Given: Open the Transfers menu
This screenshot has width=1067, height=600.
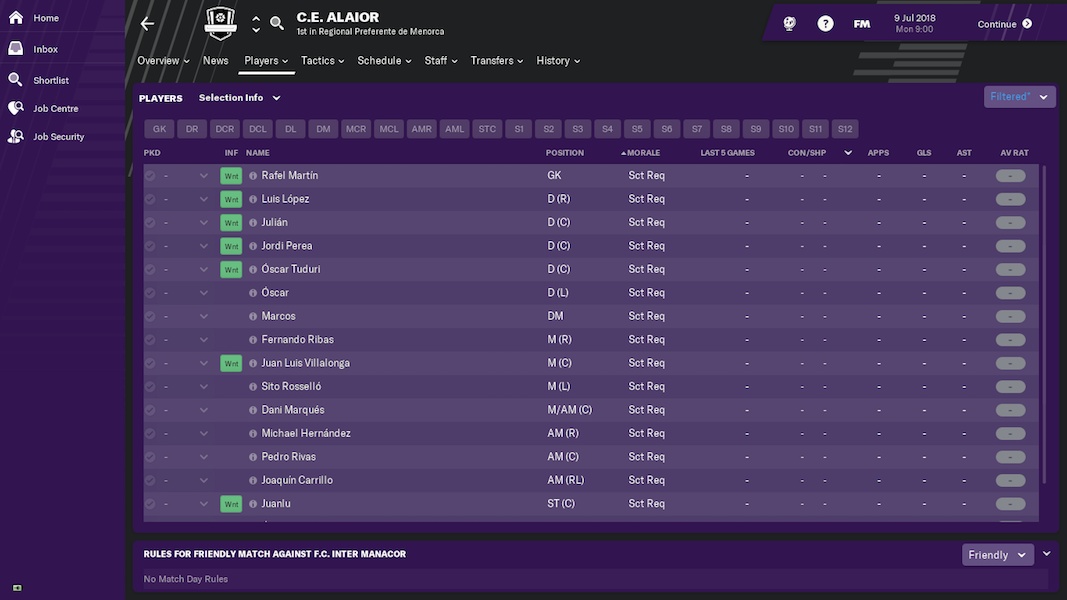Looking at the screenshot, I should pos(497,61).
